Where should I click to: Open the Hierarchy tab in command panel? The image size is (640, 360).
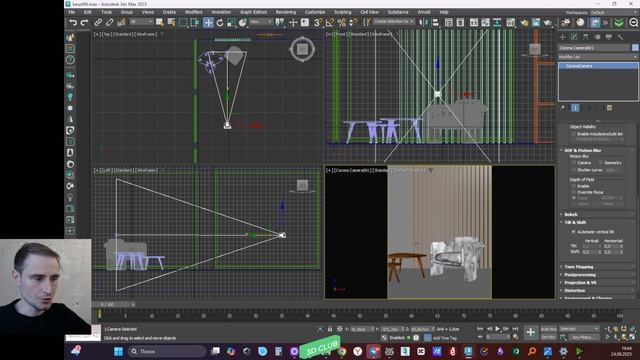point(586,37)
